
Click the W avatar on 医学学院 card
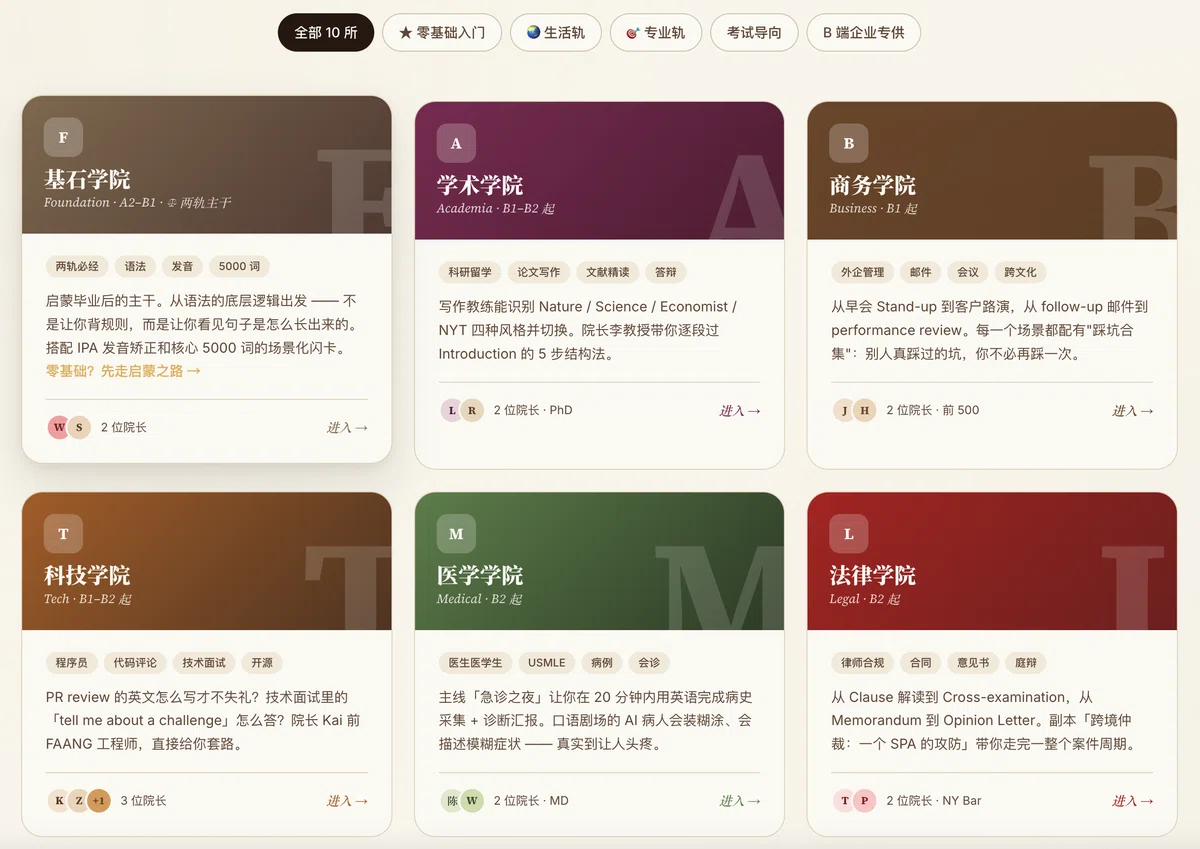(472, 801)
